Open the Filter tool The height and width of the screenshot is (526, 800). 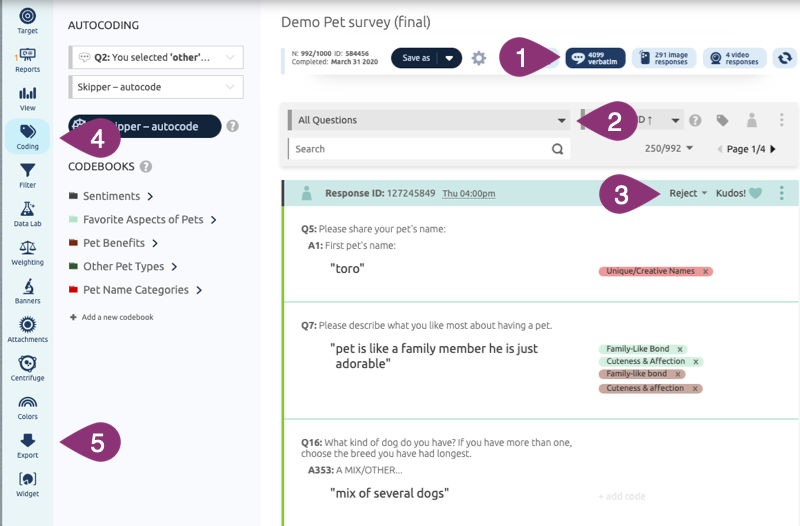27,176
